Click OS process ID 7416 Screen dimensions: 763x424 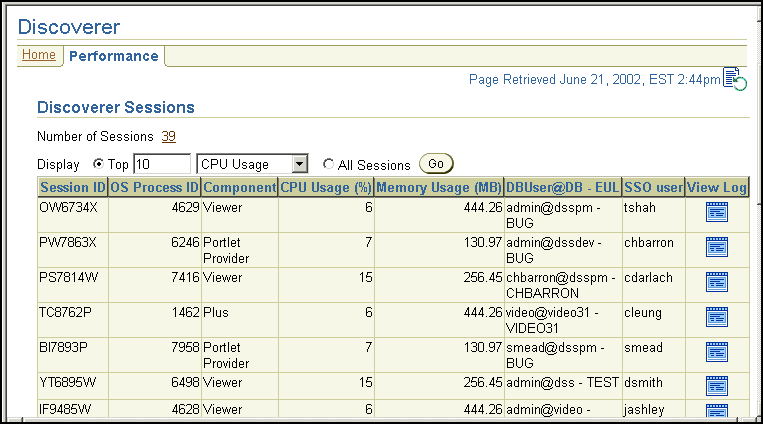click(185, 277)
